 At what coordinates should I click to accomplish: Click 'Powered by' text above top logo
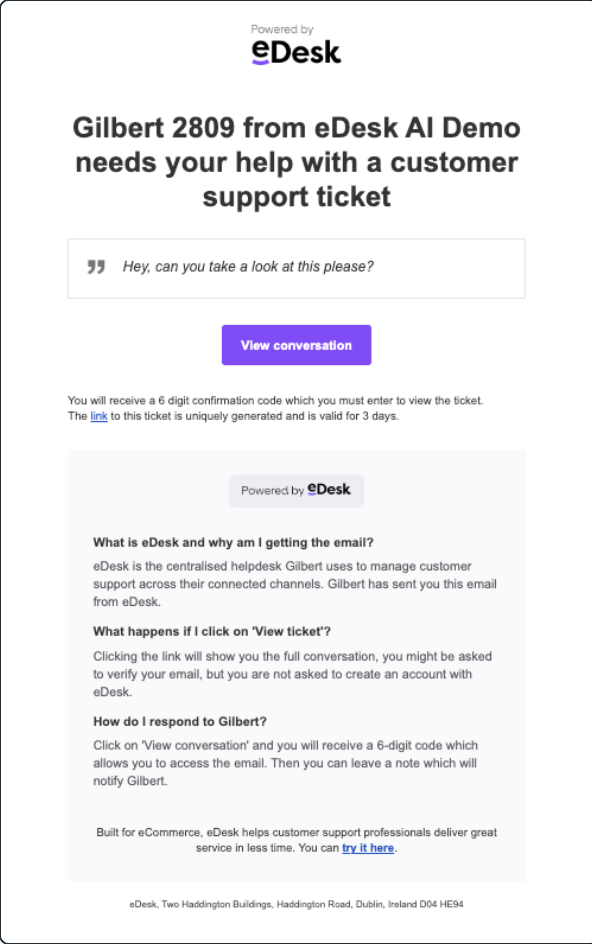coord(282,29)
